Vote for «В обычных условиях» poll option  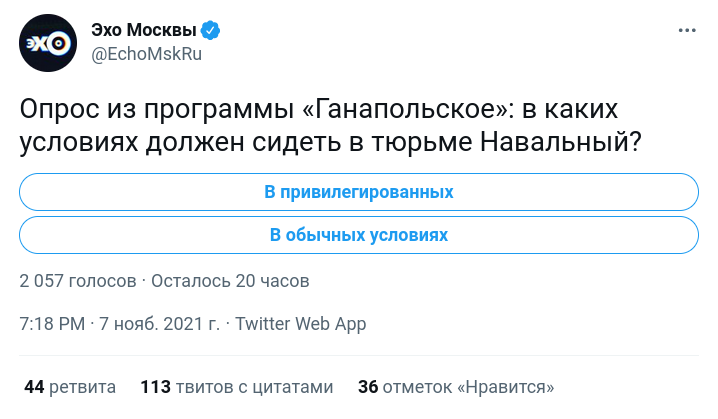(x=359, y=235)
